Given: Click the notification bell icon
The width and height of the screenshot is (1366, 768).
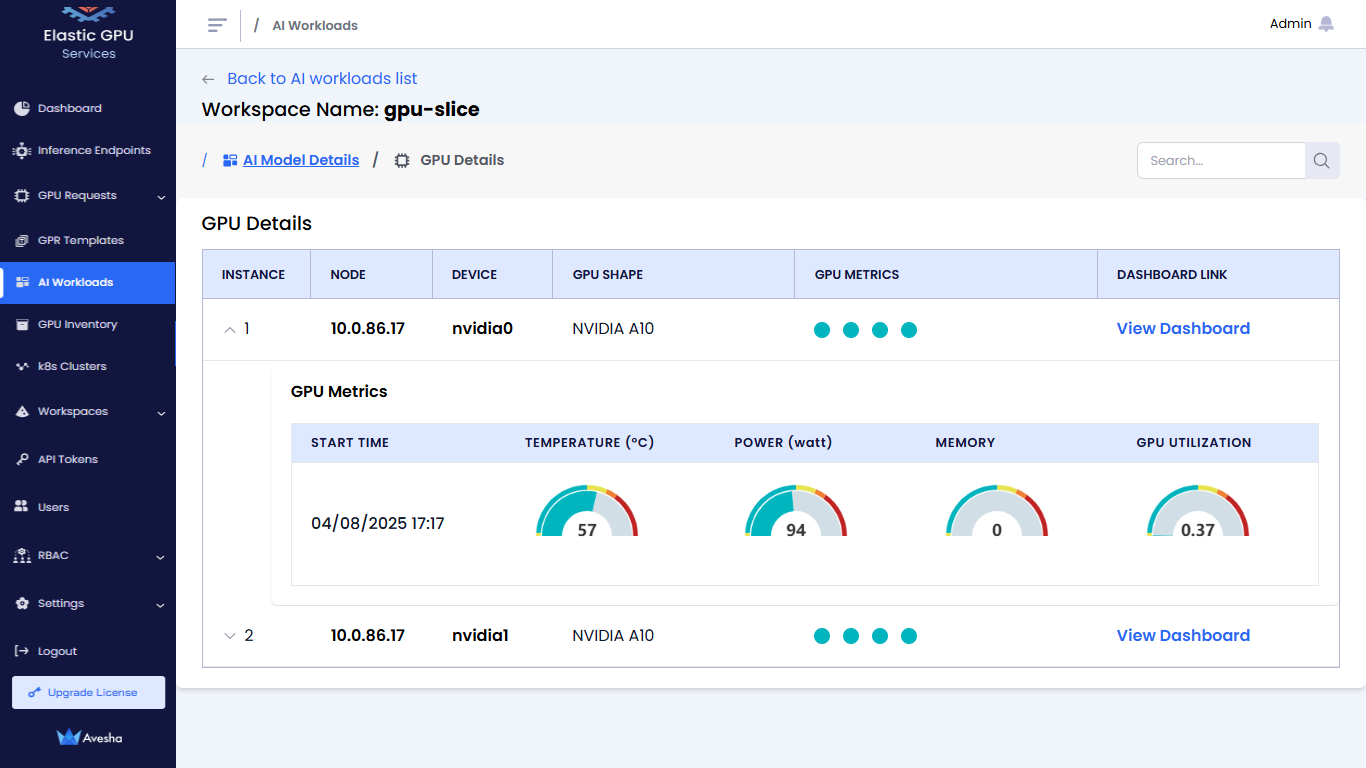Looking at the screenshot, I should 1326,24.
